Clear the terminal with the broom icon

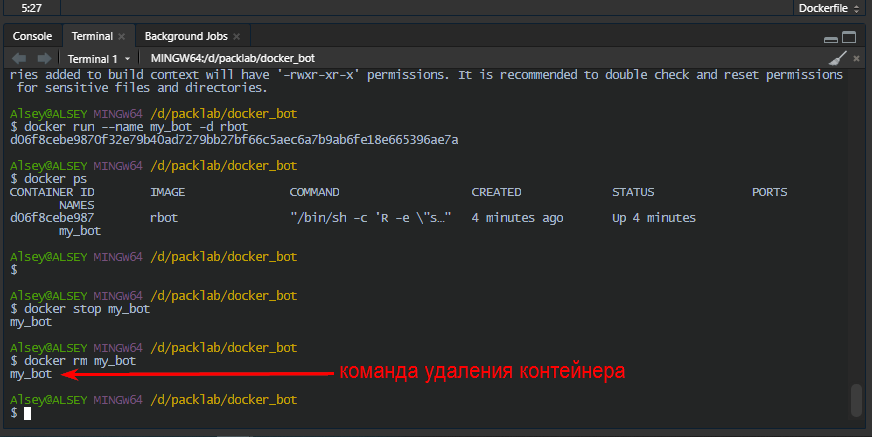tap(837, 59)
